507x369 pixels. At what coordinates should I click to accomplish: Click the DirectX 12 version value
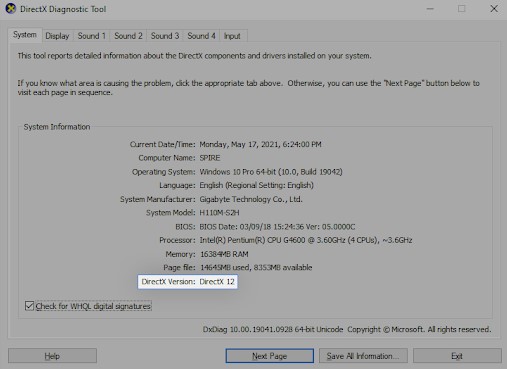217,282
